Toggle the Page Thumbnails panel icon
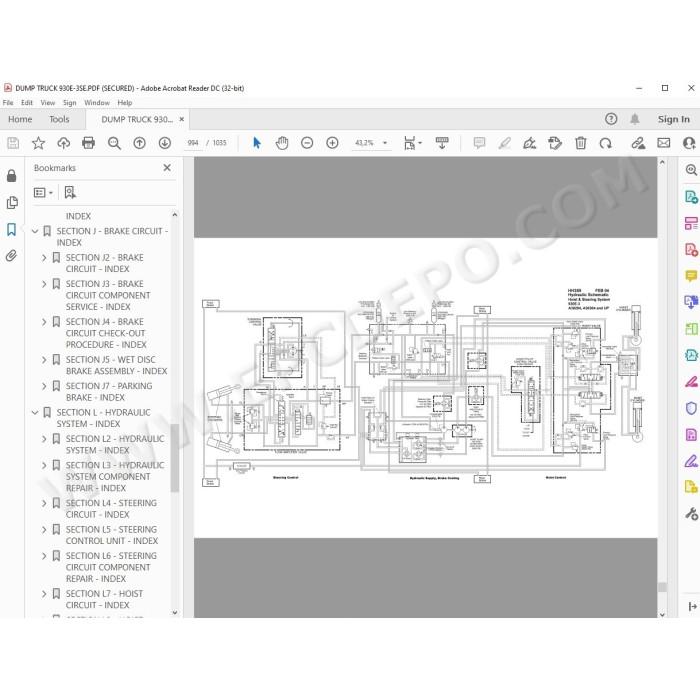Image resolution: width=700 pixels, height=700 pixels. (x=12, y=202)
